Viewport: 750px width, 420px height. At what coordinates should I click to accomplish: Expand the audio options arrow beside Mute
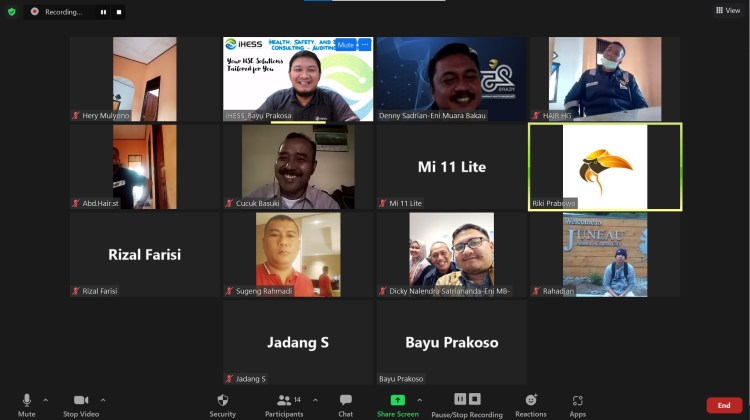(45, 400)
